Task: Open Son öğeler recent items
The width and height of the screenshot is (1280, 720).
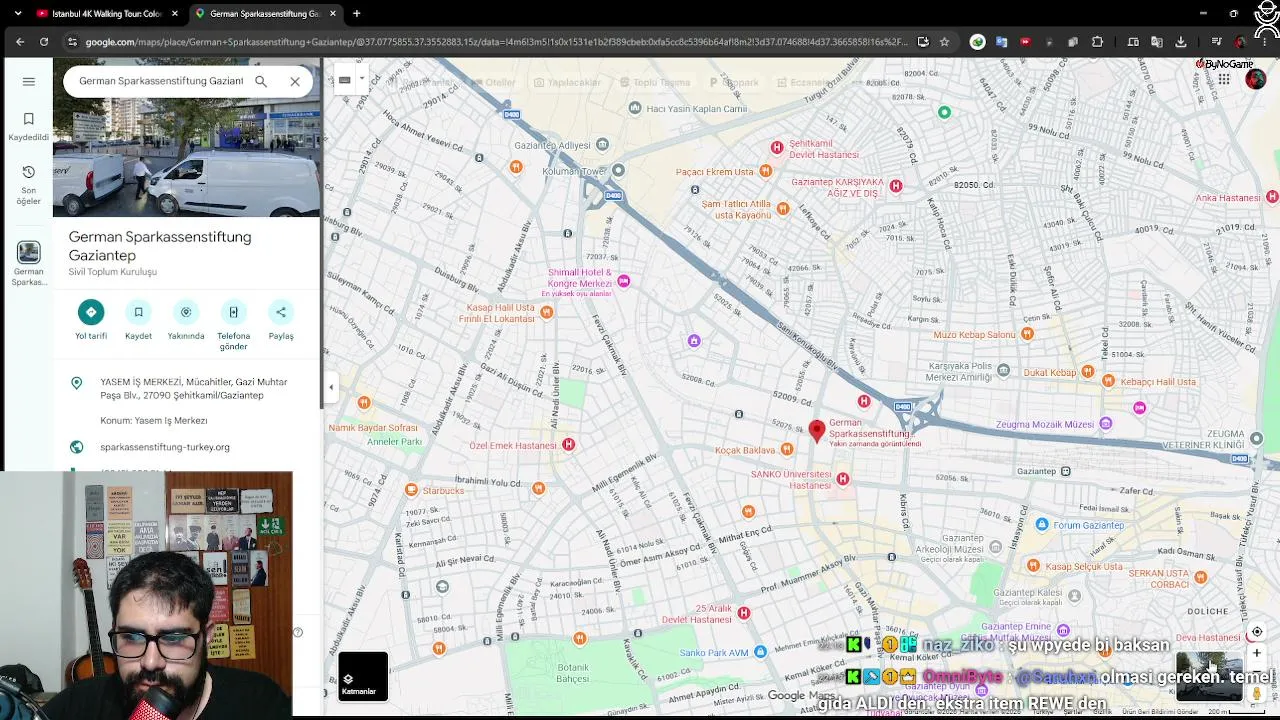Action: [28, 186]
